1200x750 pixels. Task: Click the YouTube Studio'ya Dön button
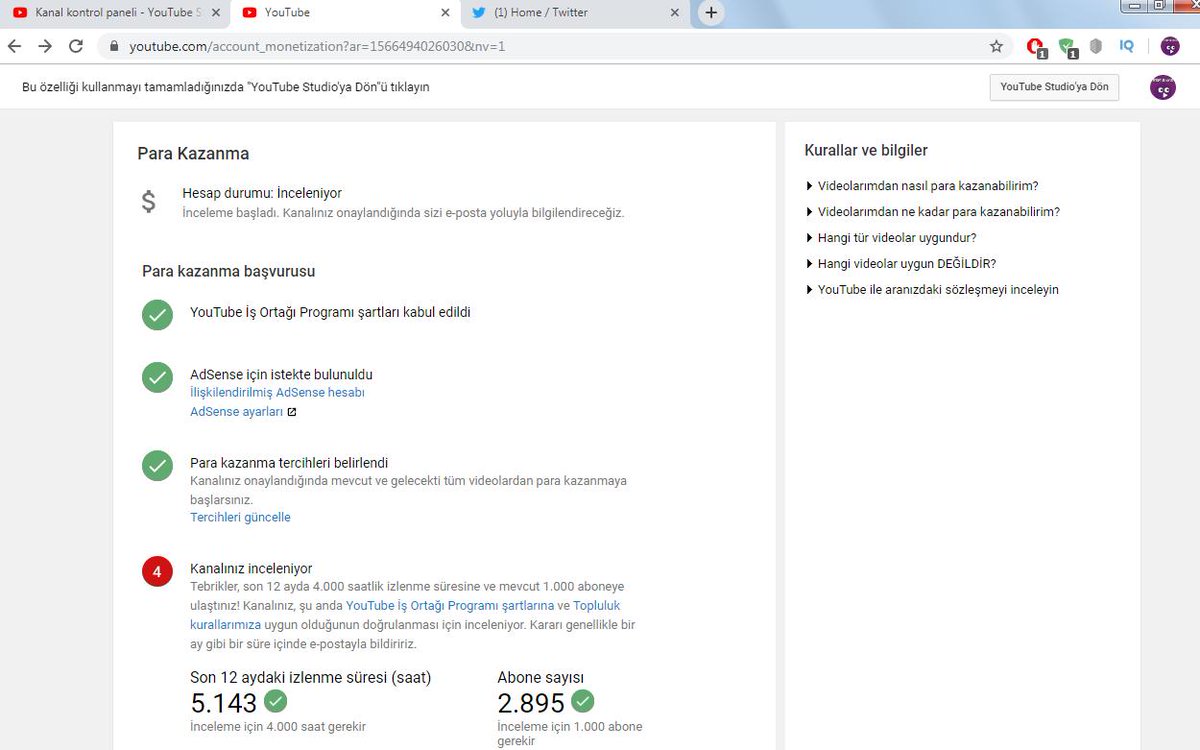1054,87
